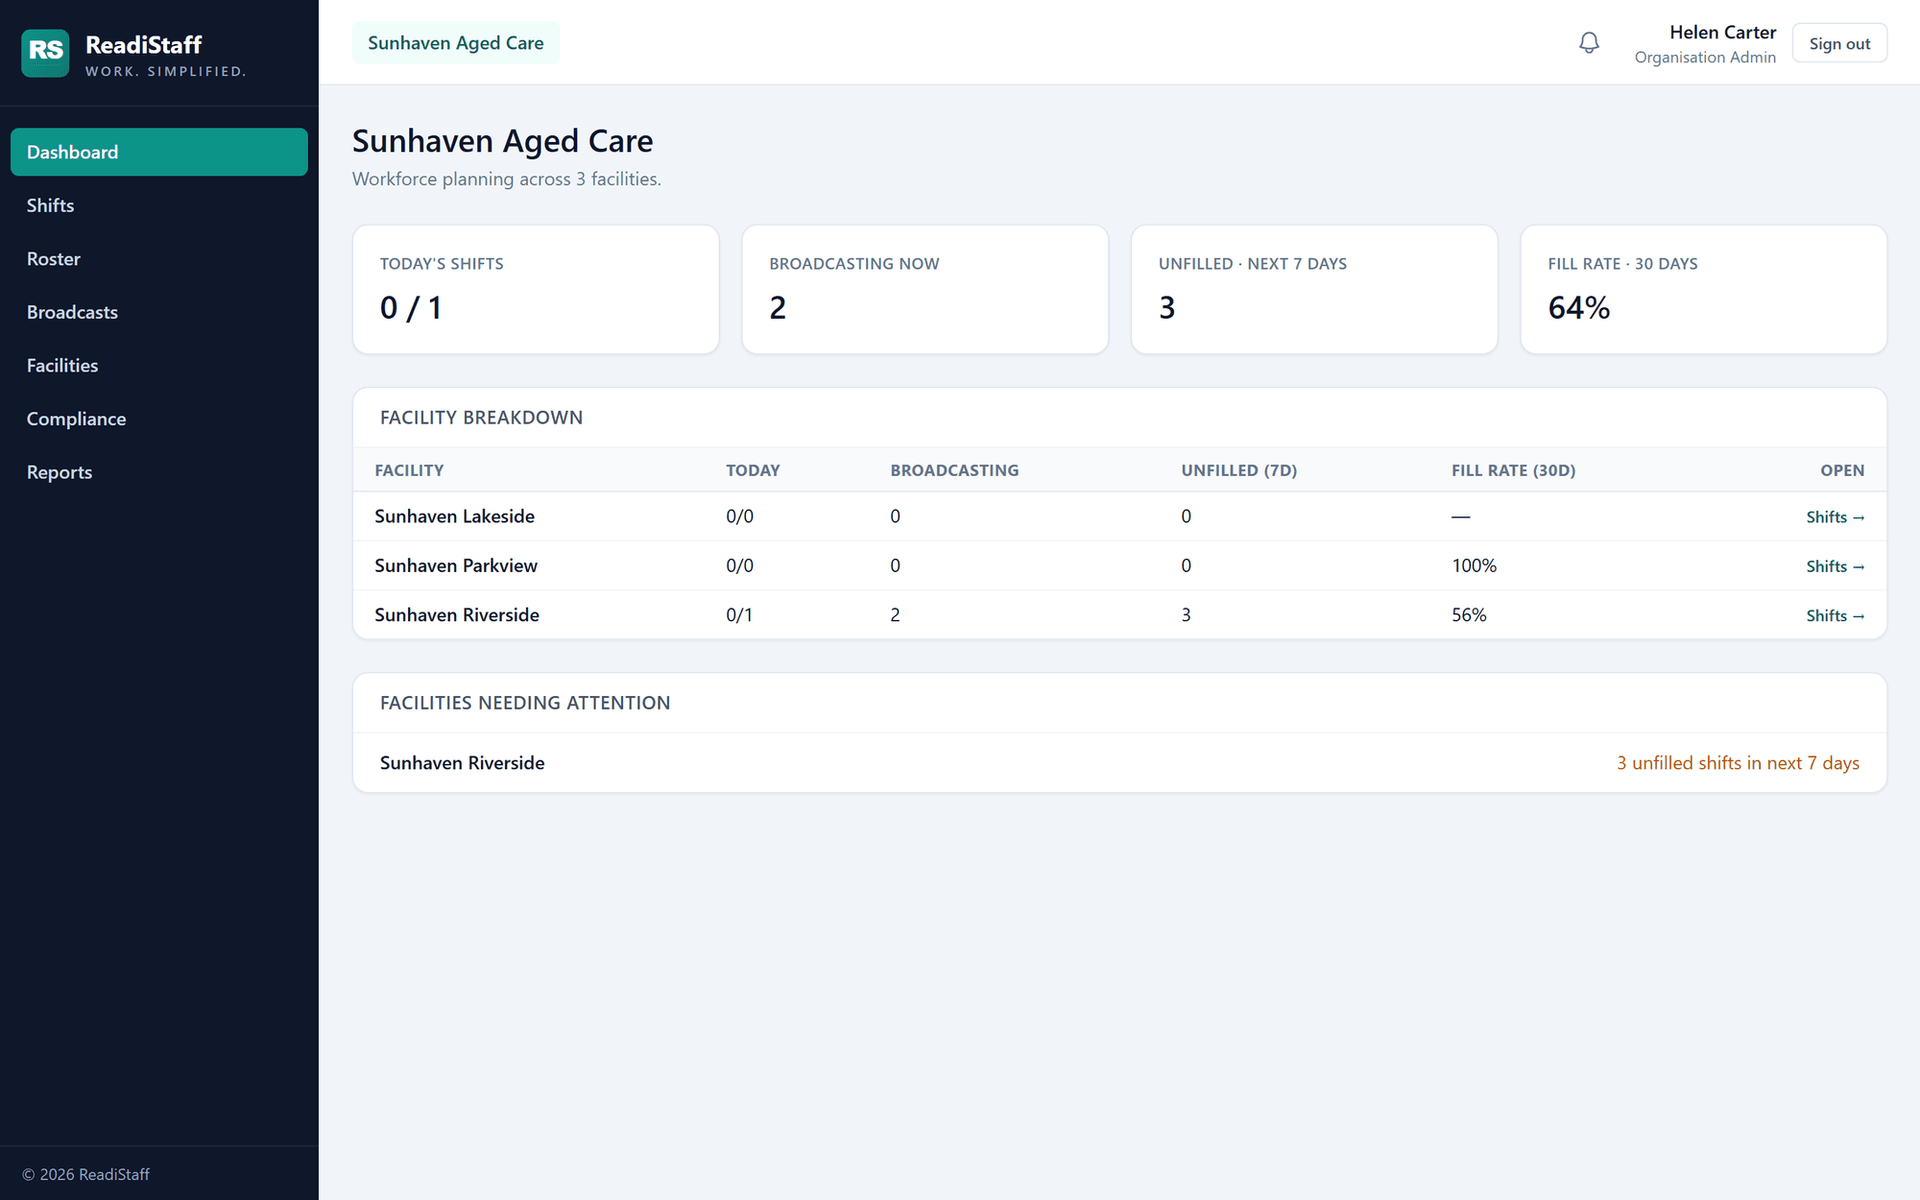Click the Fill Rate 30 Days card
This screenshot has height=1200, width=1920.
click(x=1703, y=289)
